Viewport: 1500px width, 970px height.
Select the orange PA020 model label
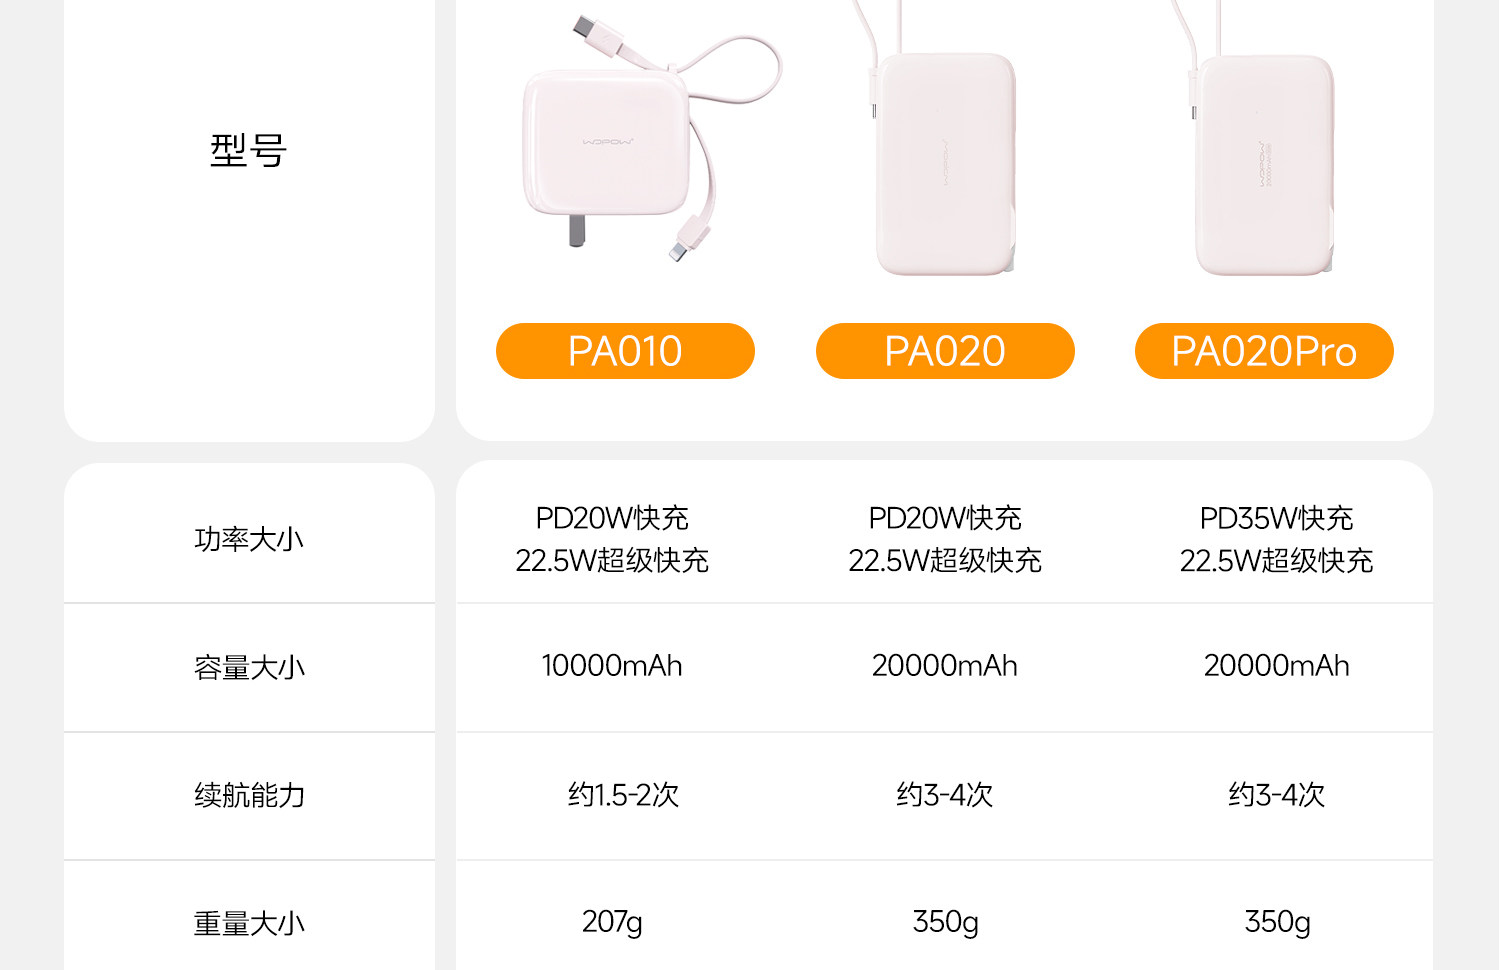coord(945,351)
